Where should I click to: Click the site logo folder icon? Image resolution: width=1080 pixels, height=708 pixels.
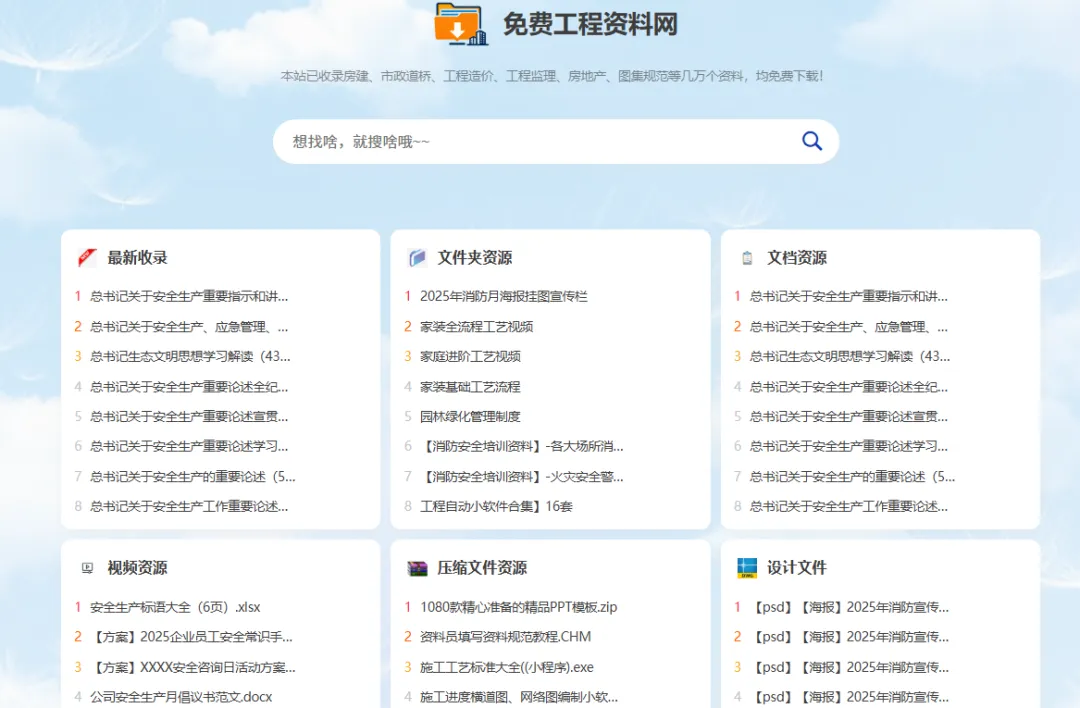[x=461, y=24]
